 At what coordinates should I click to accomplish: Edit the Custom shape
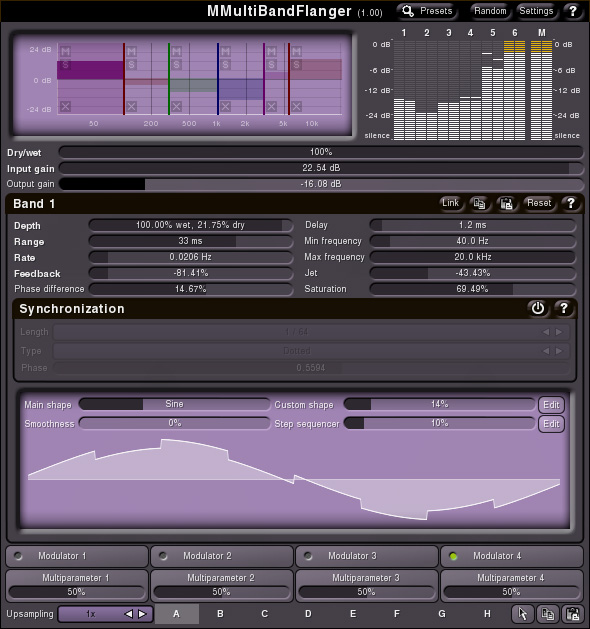point(551,405)
